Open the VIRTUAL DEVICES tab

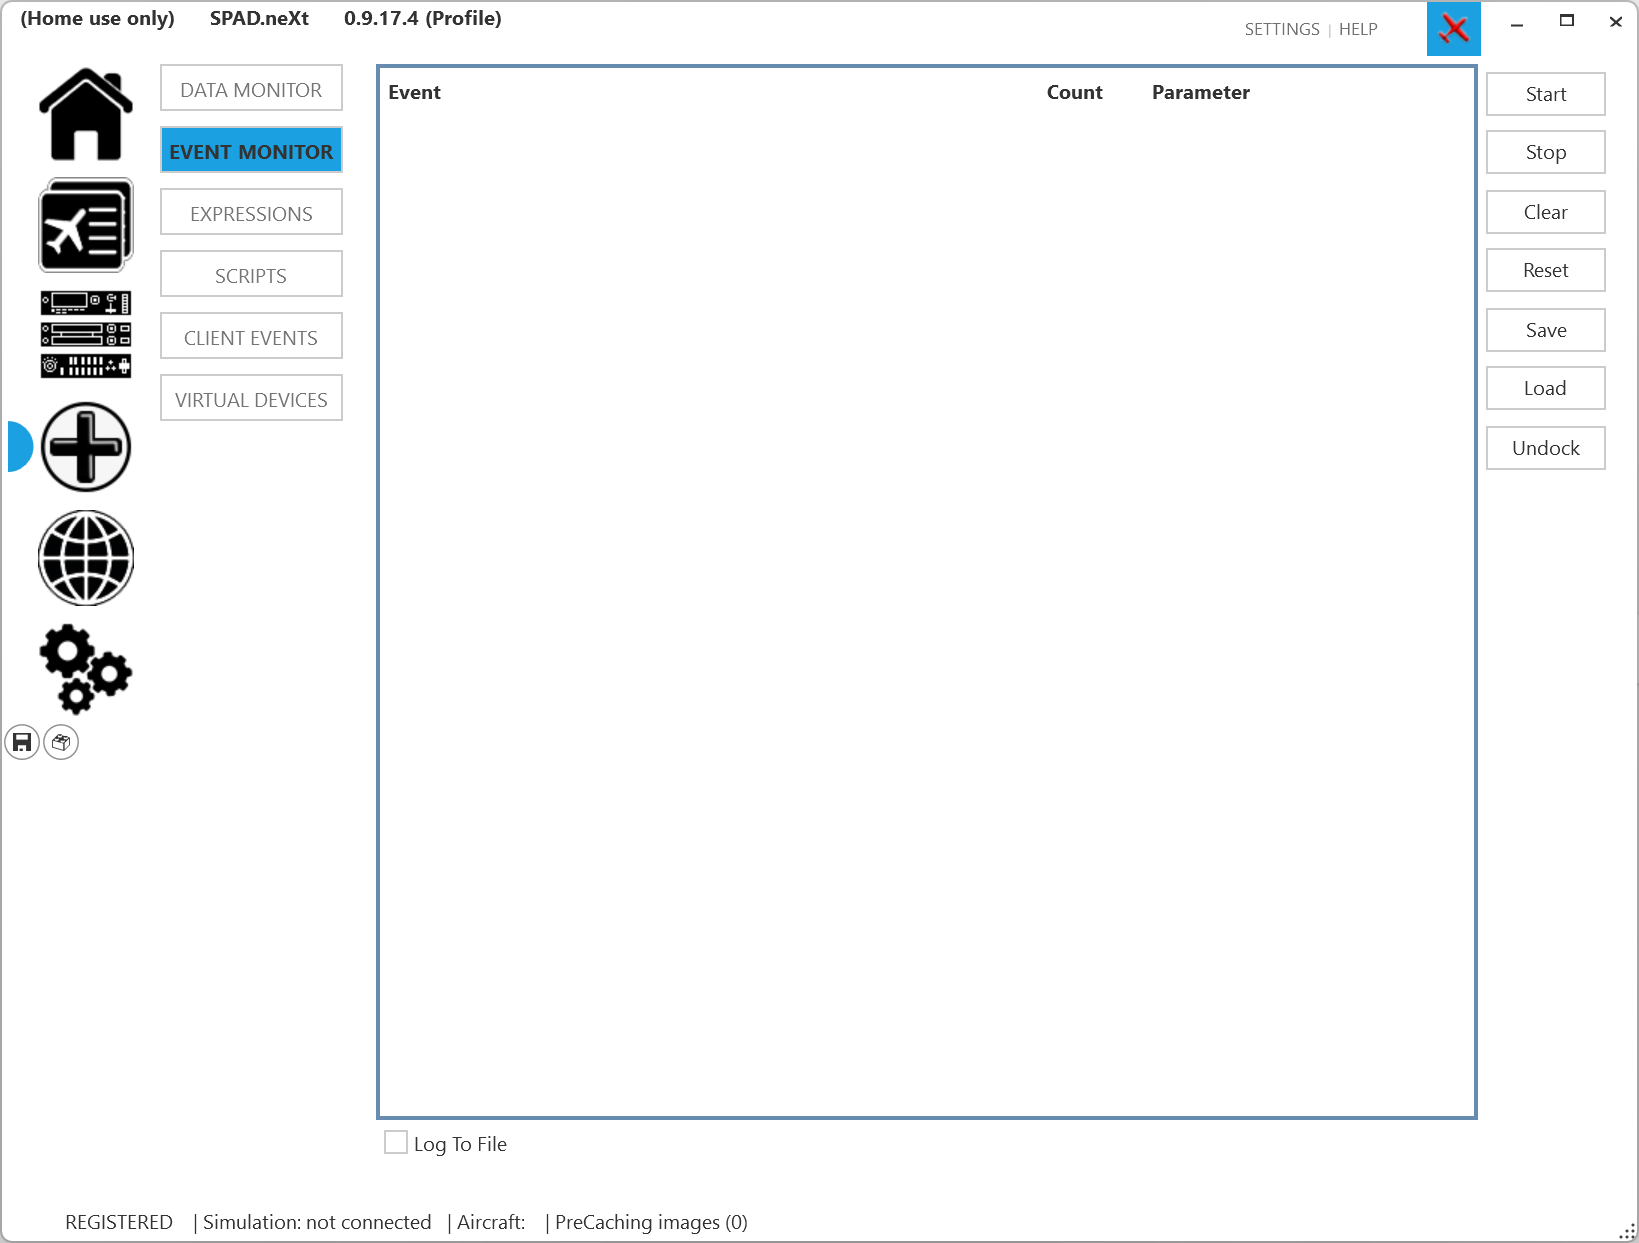point(251,398)
